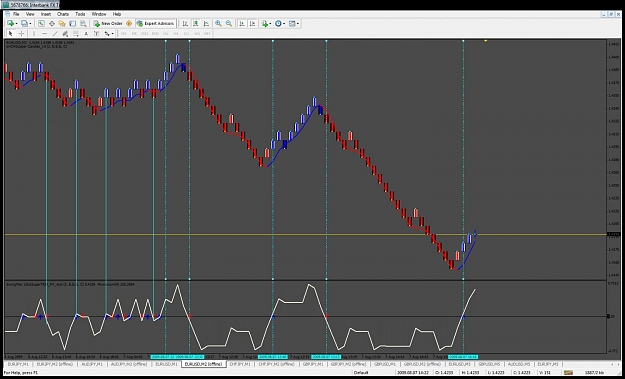Zoom out of the chart
Viewport: 625px width, 379px height.
(229, 24)
